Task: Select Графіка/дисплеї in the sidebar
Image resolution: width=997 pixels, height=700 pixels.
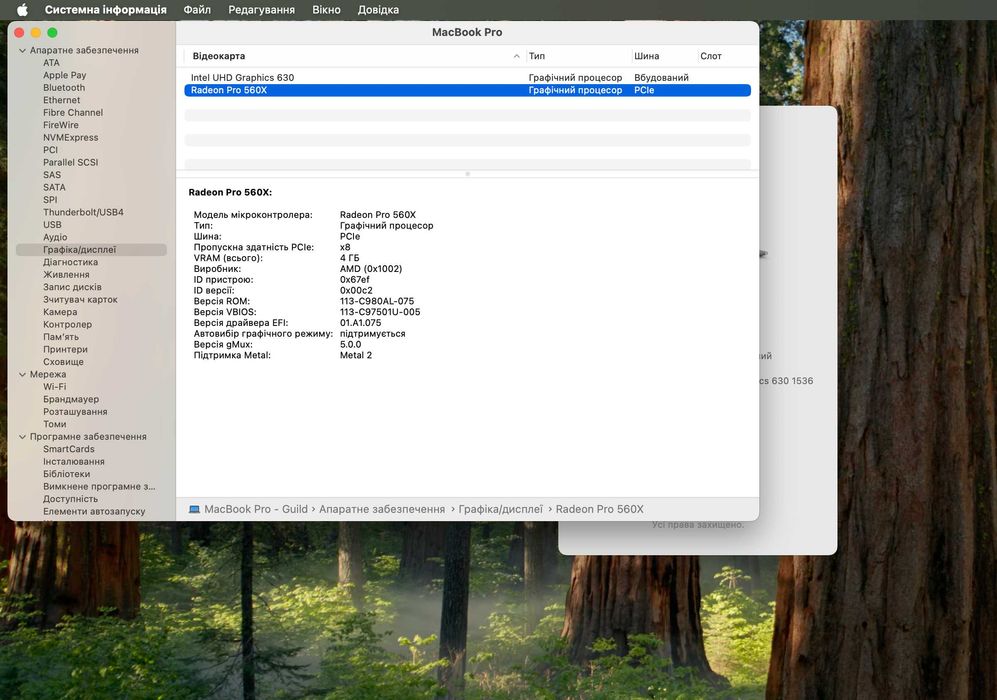Action: (x=91, y=250)
